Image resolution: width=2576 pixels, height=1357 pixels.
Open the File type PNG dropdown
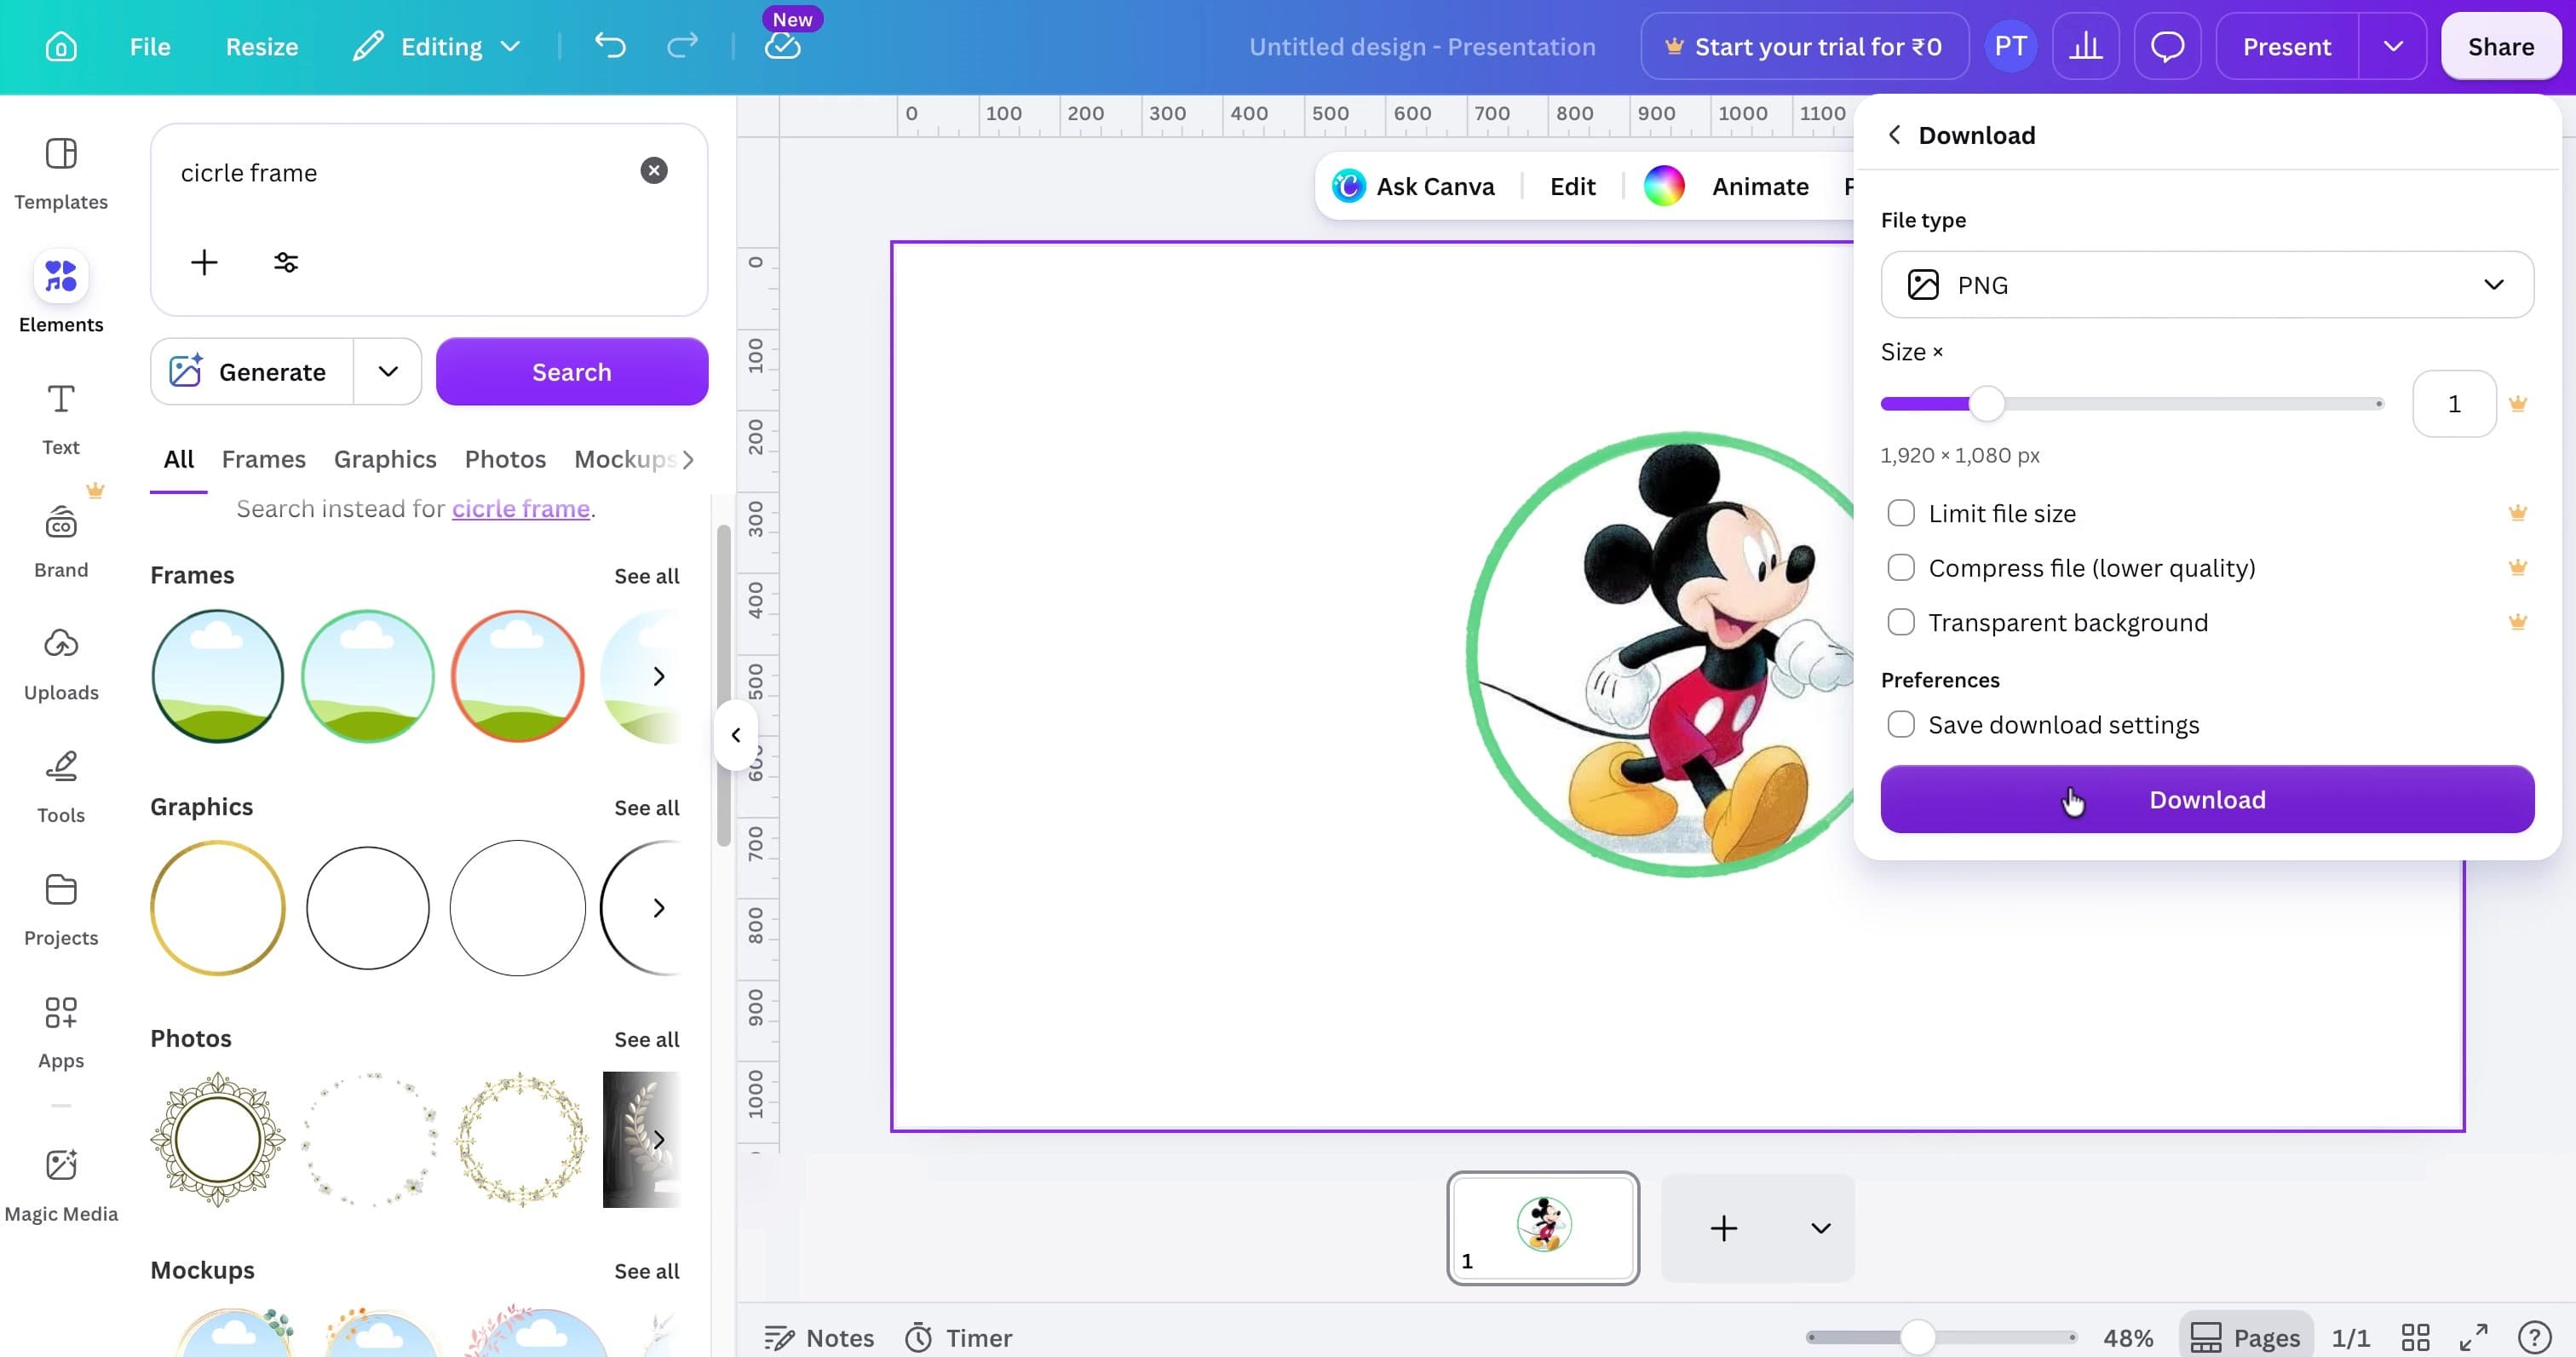coord(2206,285)
